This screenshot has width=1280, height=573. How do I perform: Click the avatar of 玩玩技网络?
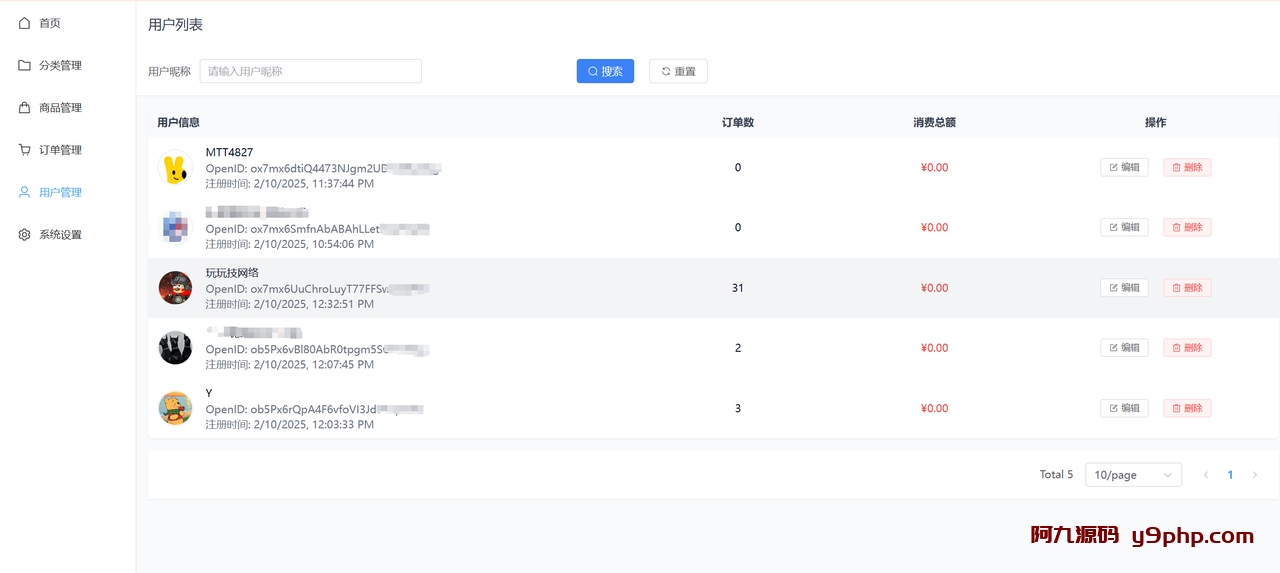tap(176, 288)
